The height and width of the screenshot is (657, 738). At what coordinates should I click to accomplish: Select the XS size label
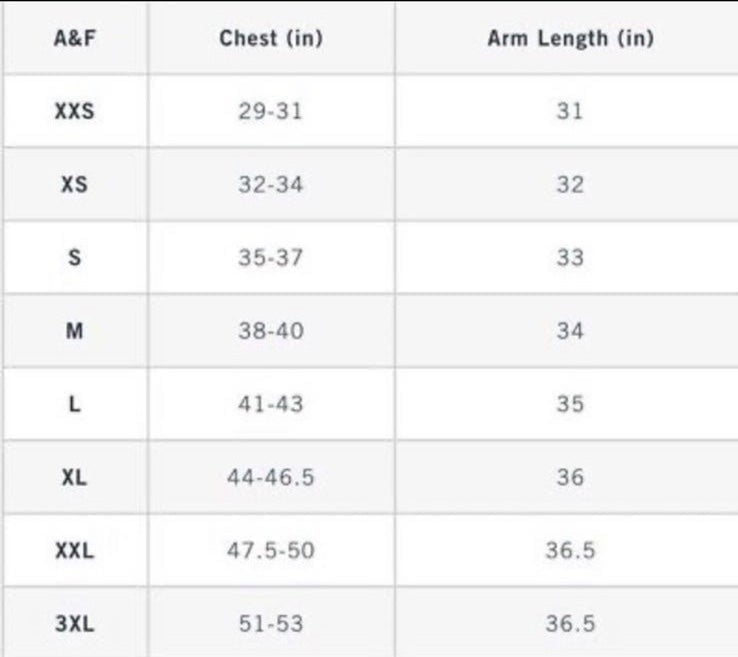coord(74,184)
